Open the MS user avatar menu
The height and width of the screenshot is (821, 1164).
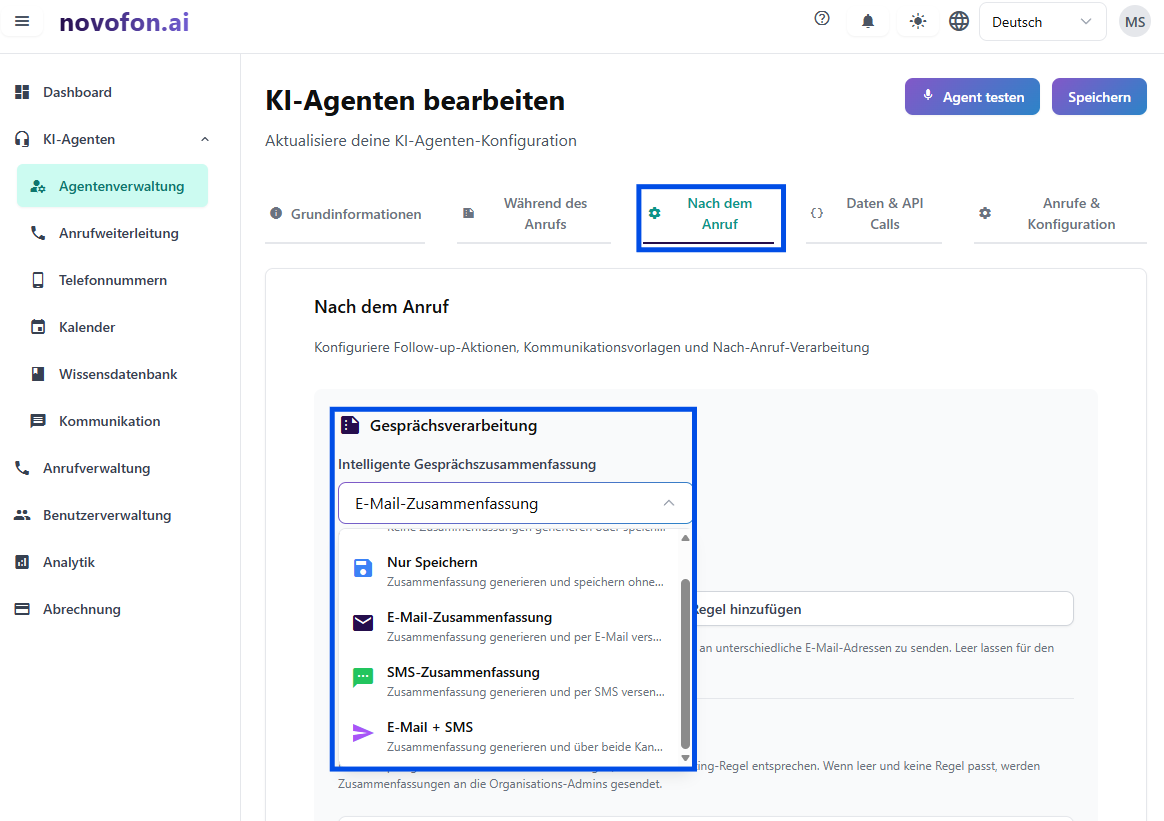[x=1134, y=21]
